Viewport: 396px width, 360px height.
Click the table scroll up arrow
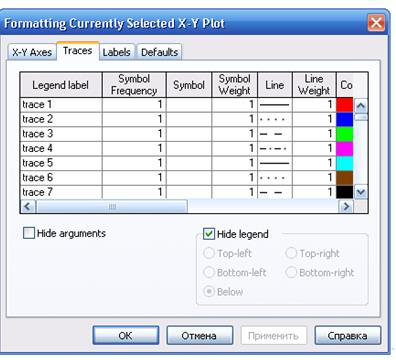coord(361,106)
